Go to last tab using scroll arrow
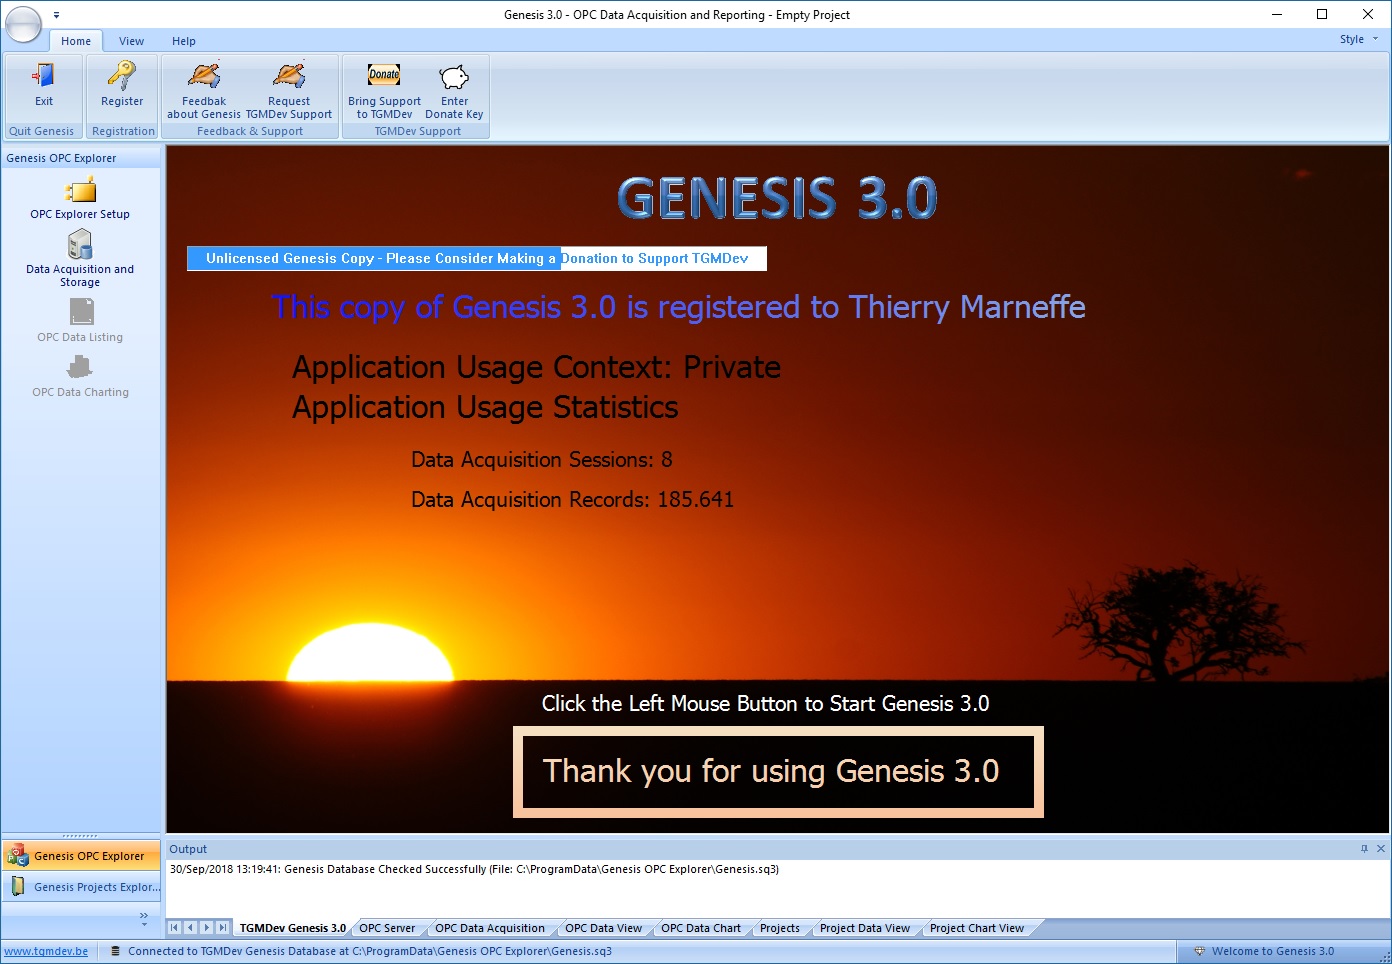 223,928
